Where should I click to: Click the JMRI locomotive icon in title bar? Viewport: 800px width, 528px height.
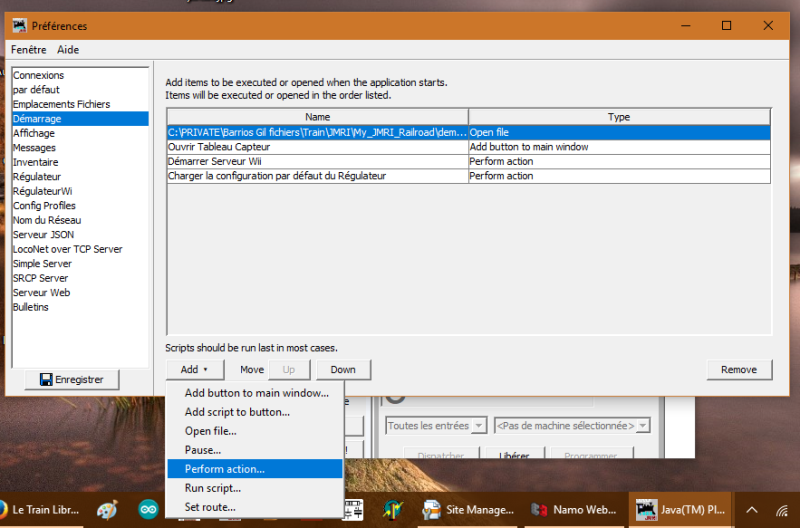tap(19, 25)
